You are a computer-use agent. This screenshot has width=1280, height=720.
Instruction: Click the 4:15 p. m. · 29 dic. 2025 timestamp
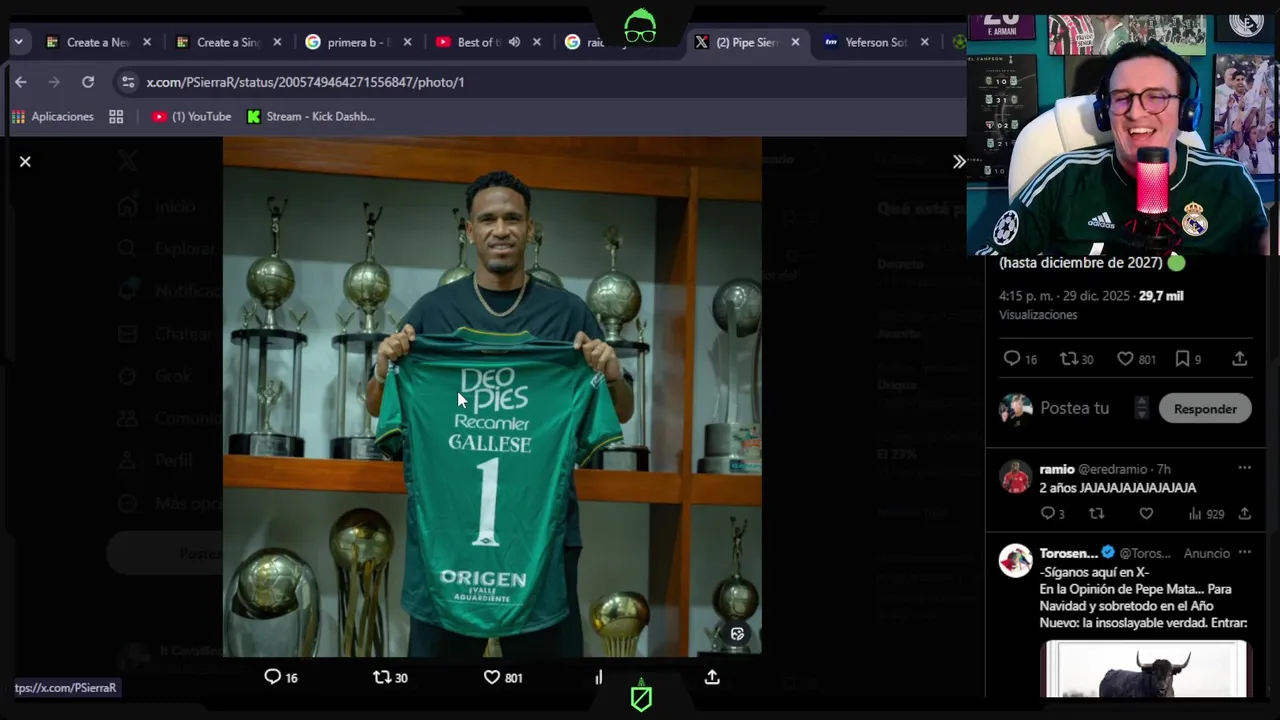(1064, 296)
